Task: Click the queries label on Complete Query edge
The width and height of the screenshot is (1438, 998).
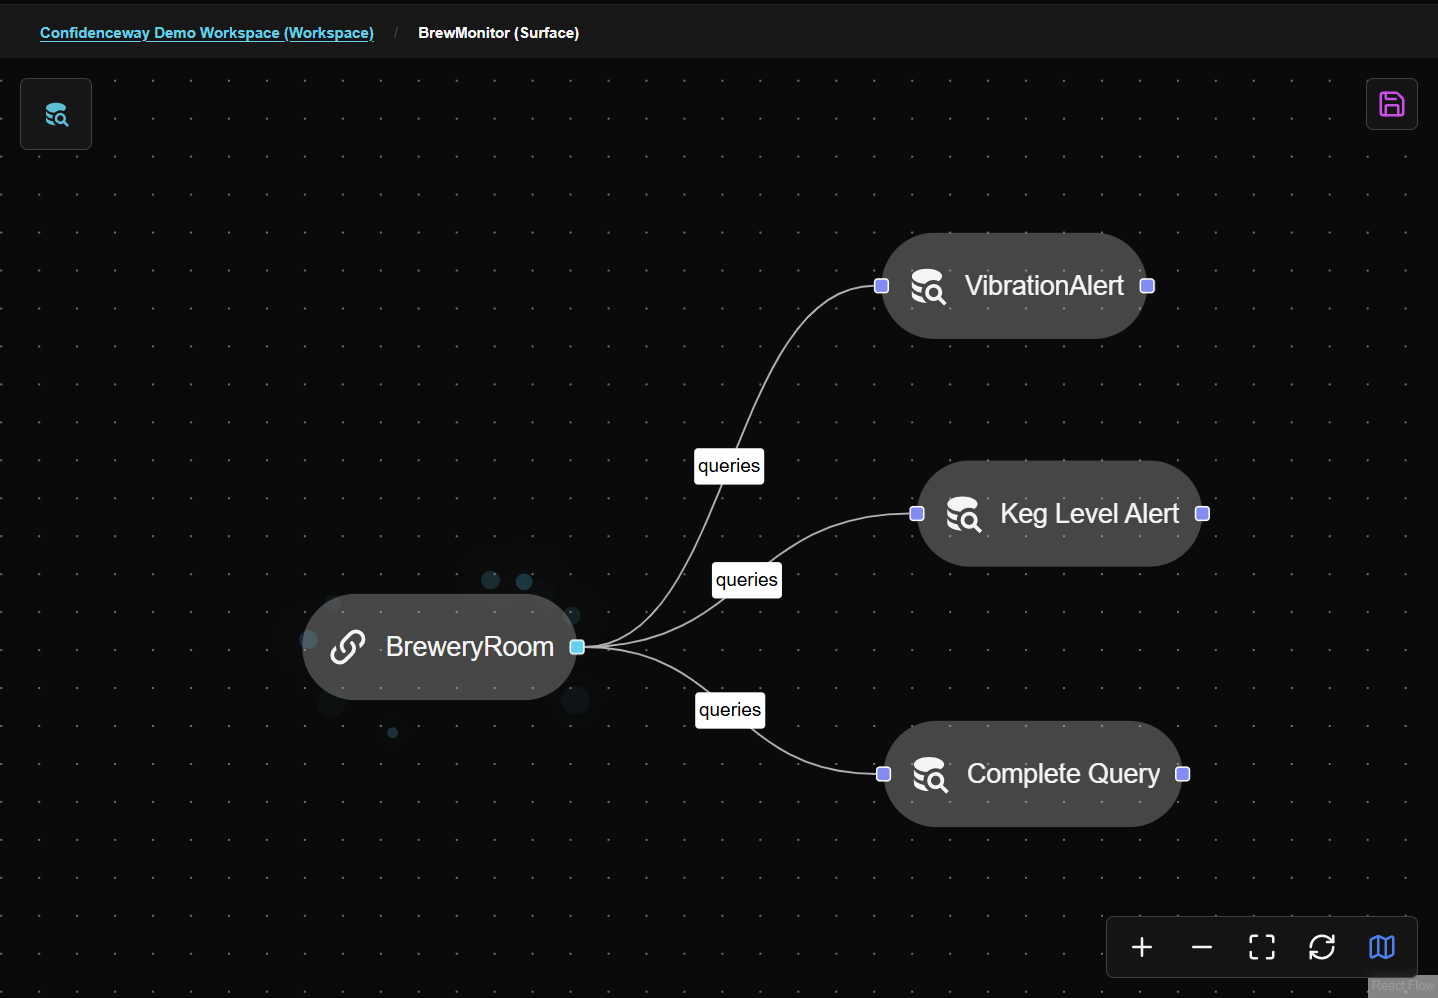Action: point(730,710)
